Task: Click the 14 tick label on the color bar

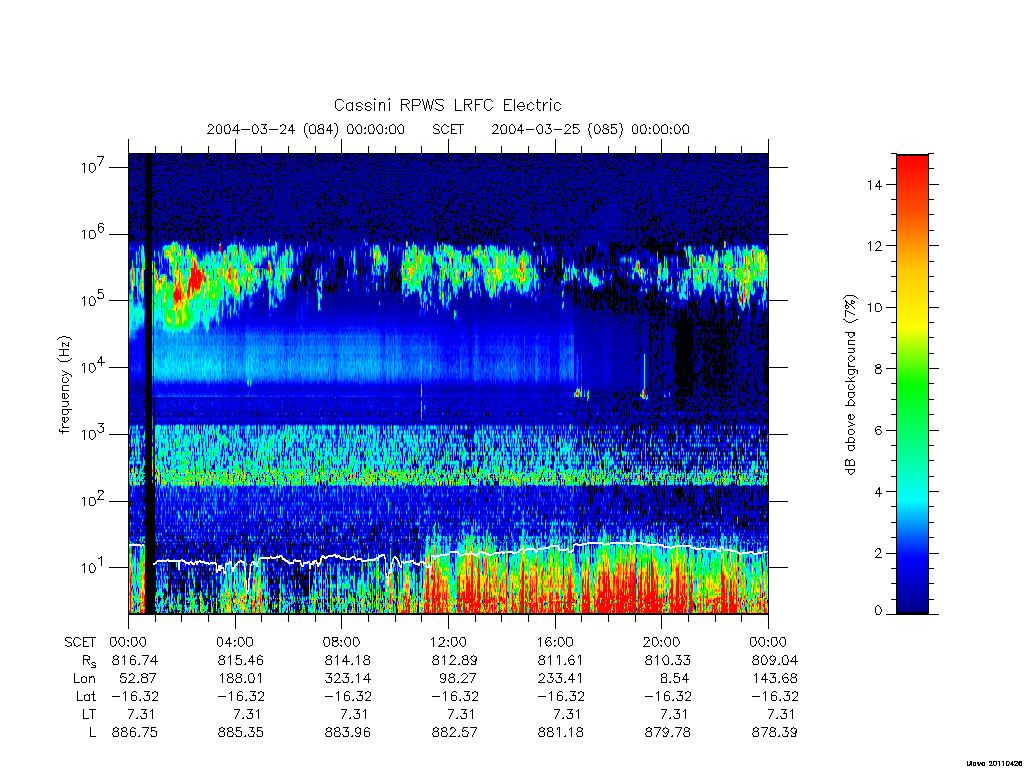Action: click(x=874, y=185)
